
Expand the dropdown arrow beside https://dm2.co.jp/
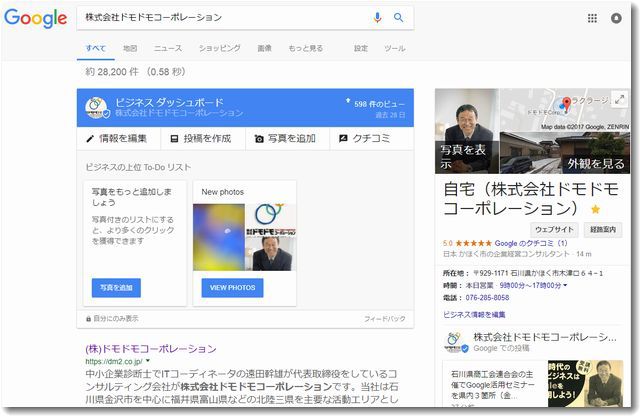pyautogui.click(x=148, y=361)
